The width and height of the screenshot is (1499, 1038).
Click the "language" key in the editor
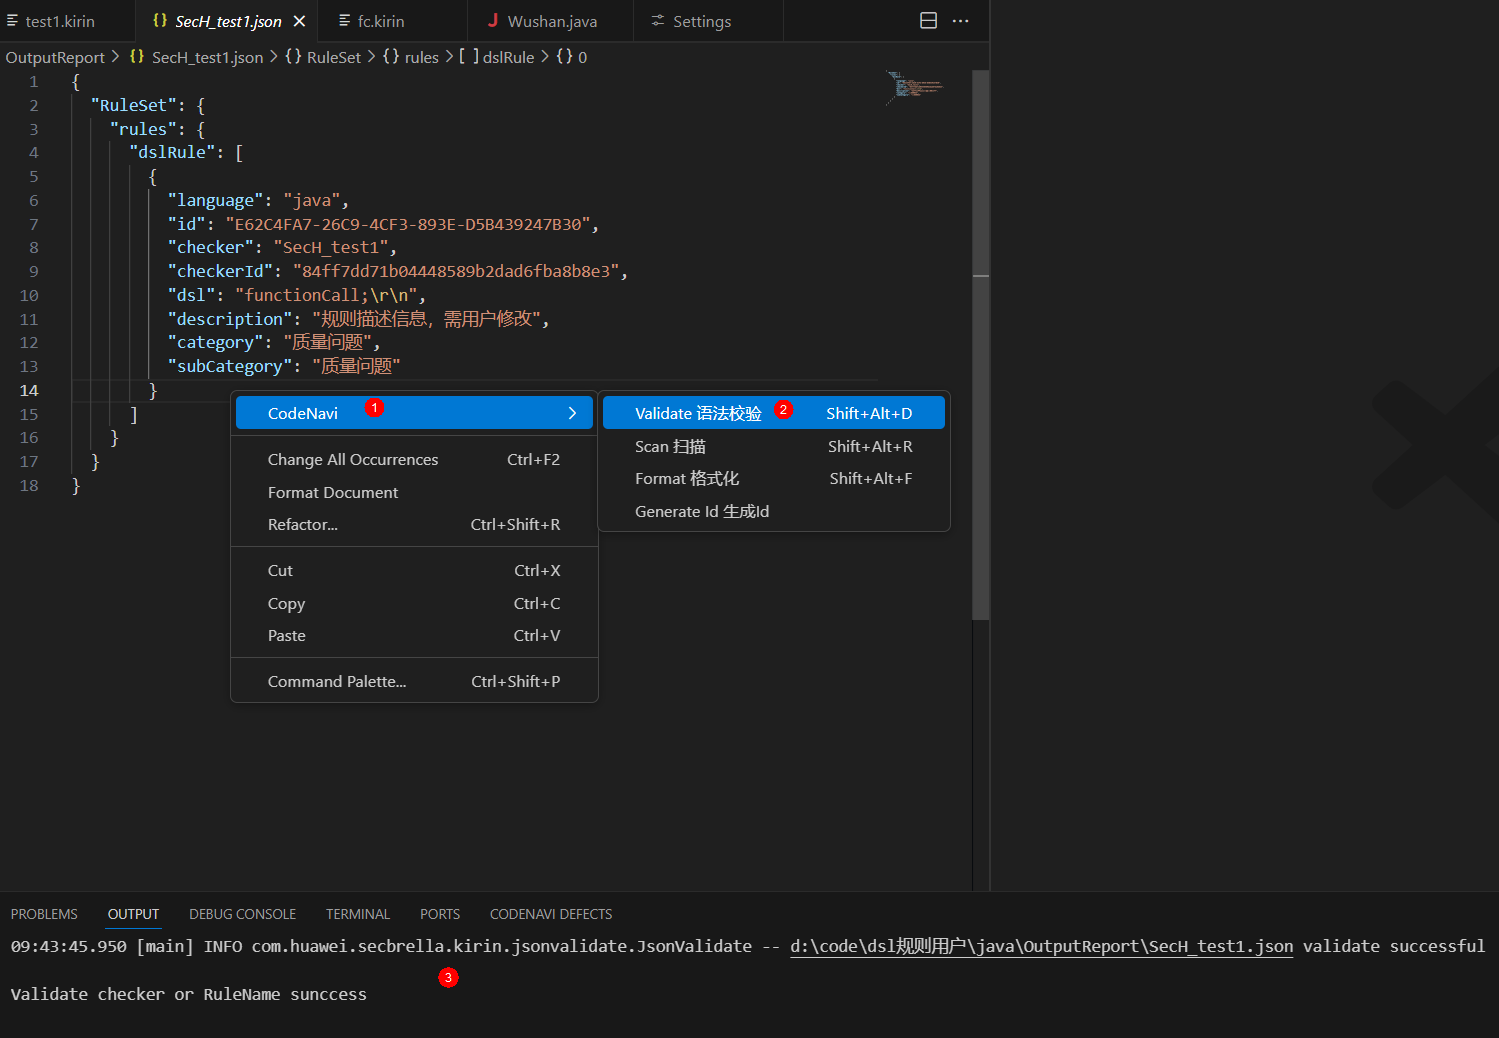(216, 200)
